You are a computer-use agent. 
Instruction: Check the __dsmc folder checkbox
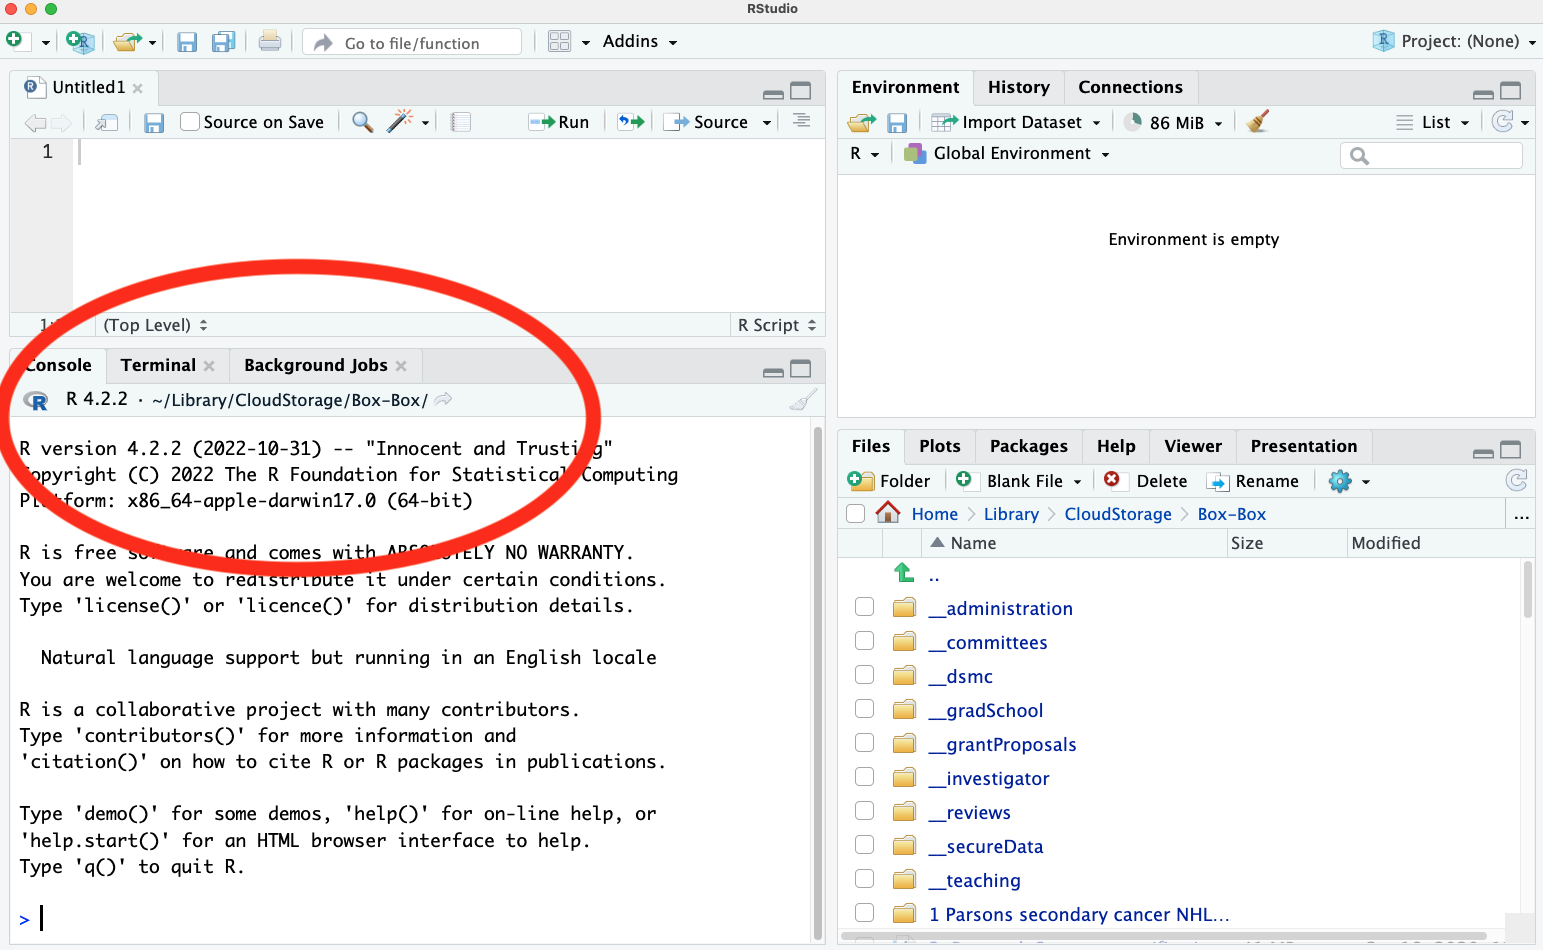[x=865, y=675]
